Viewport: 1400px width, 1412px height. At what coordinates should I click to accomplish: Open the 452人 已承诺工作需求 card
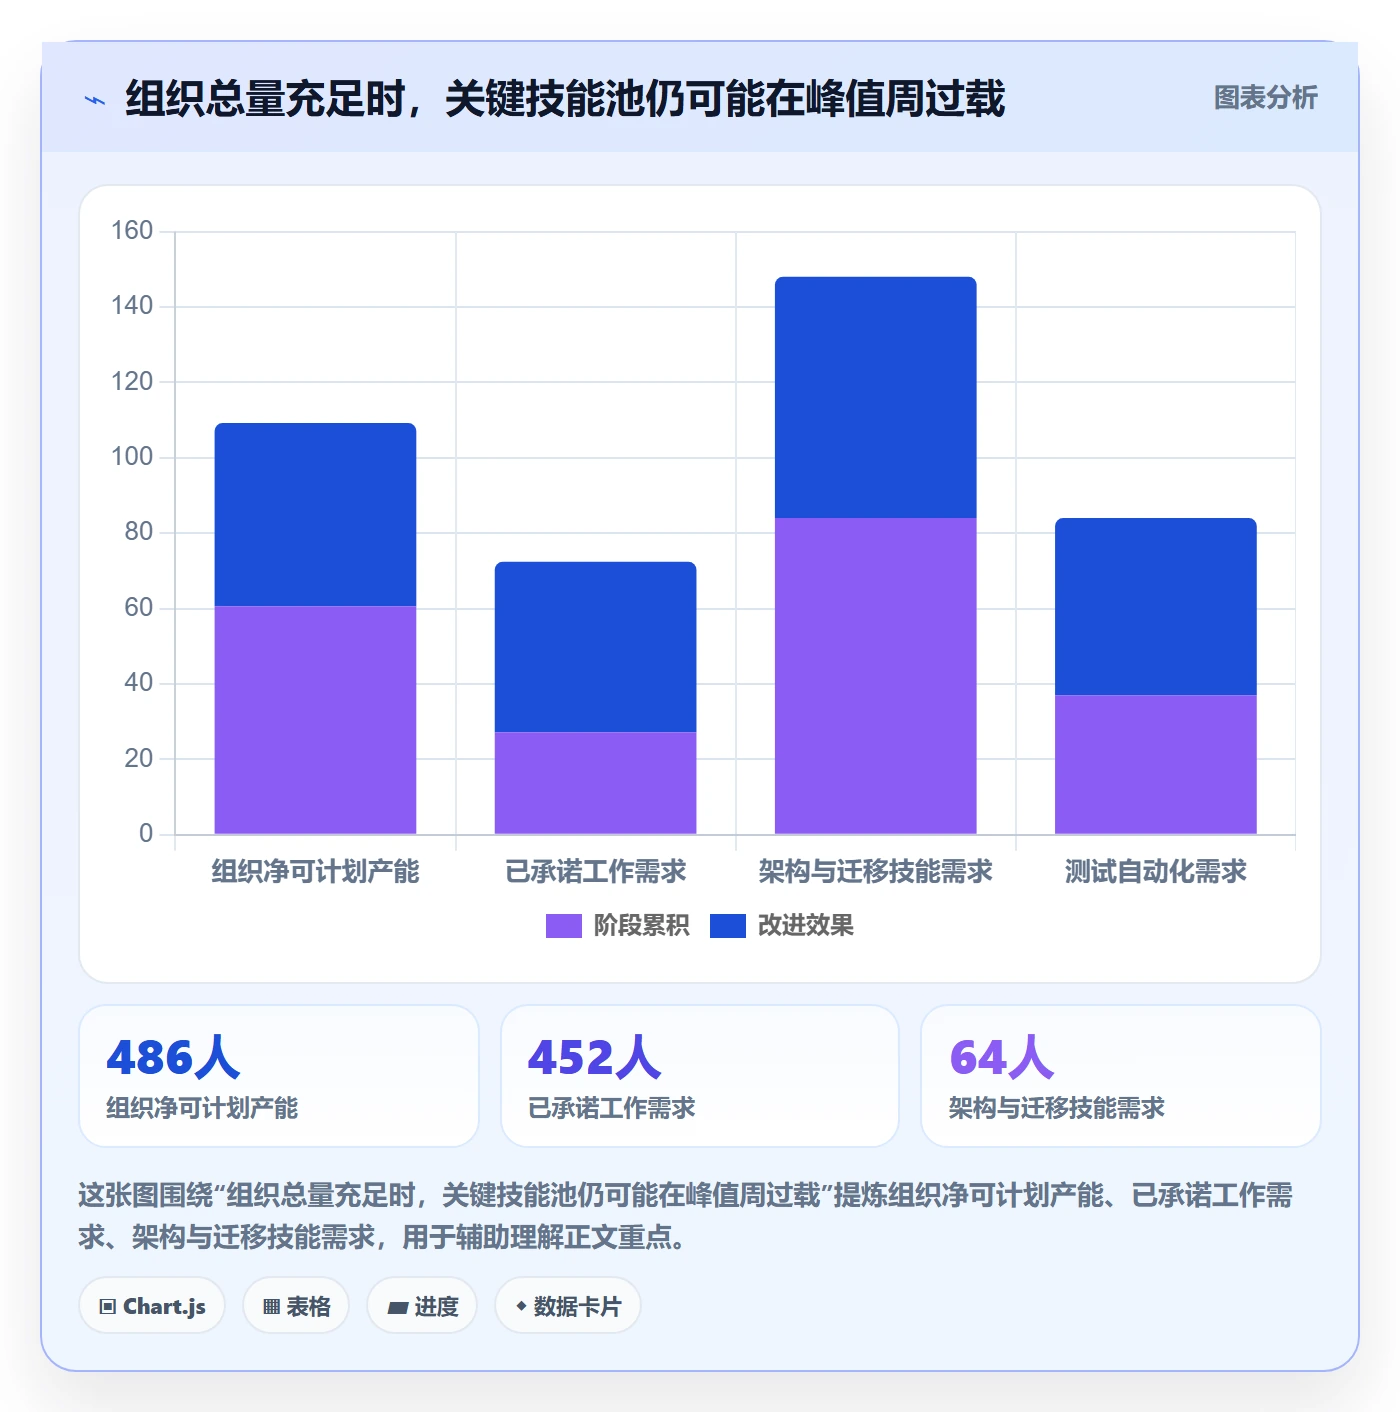click(700, 1076)
